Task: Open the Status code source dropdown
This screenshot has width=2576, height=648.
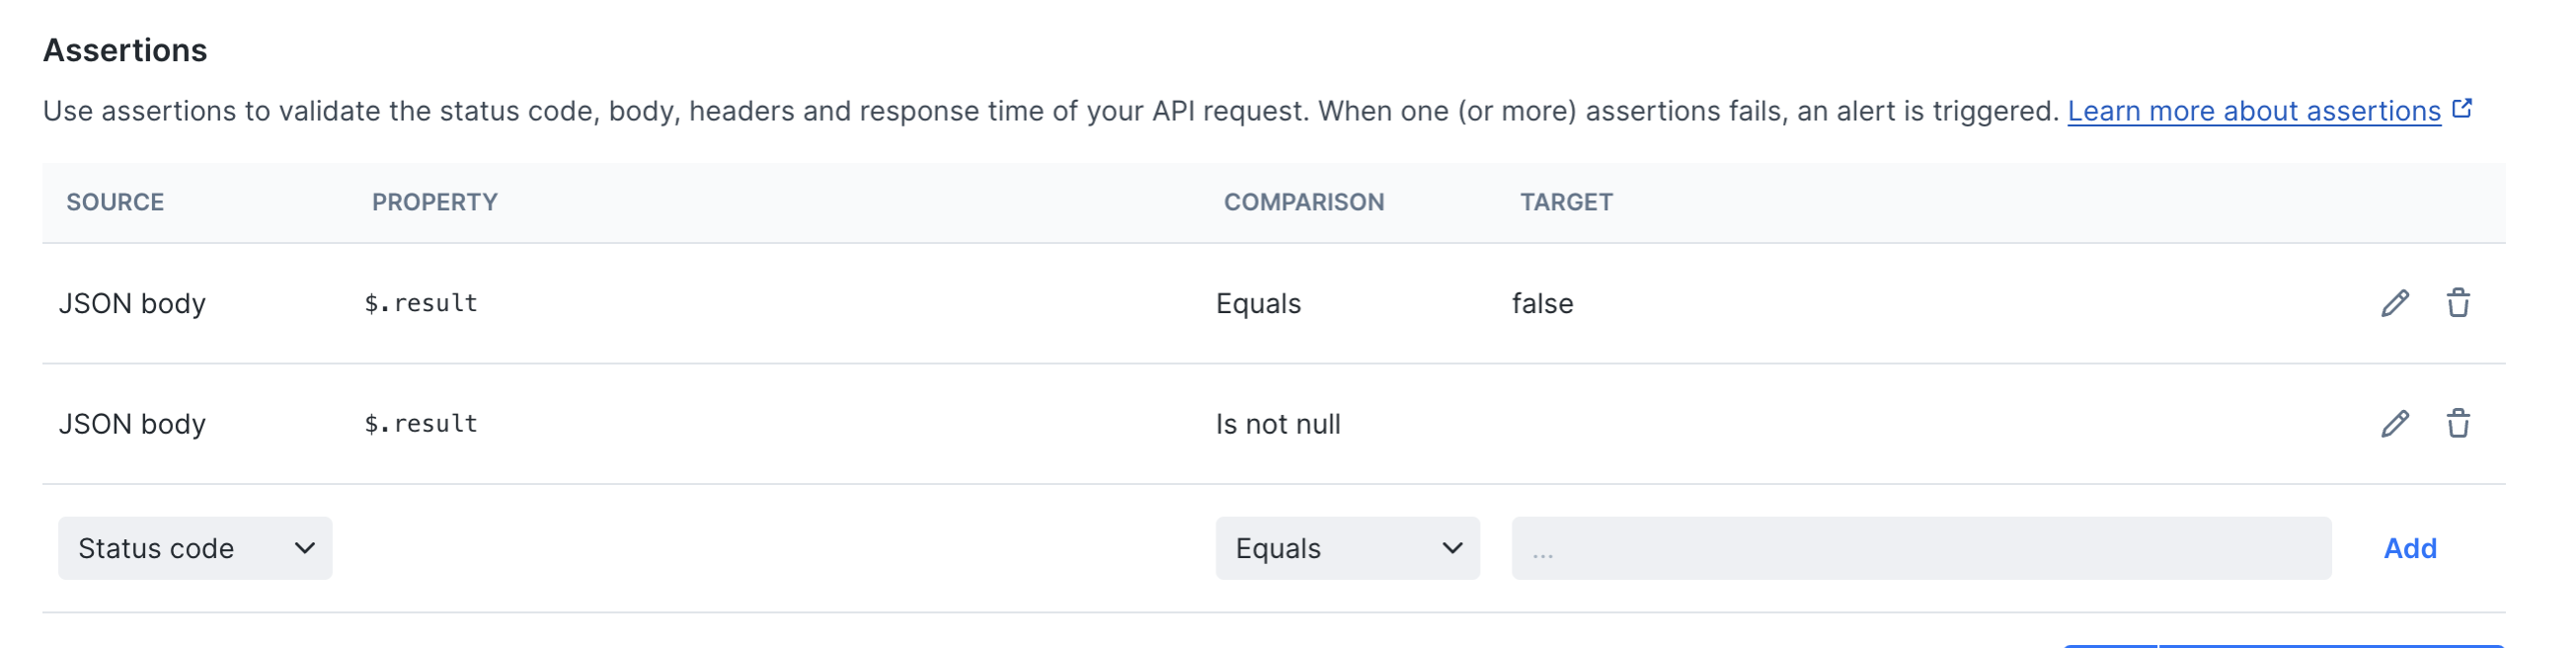Action: click(193, 548)
